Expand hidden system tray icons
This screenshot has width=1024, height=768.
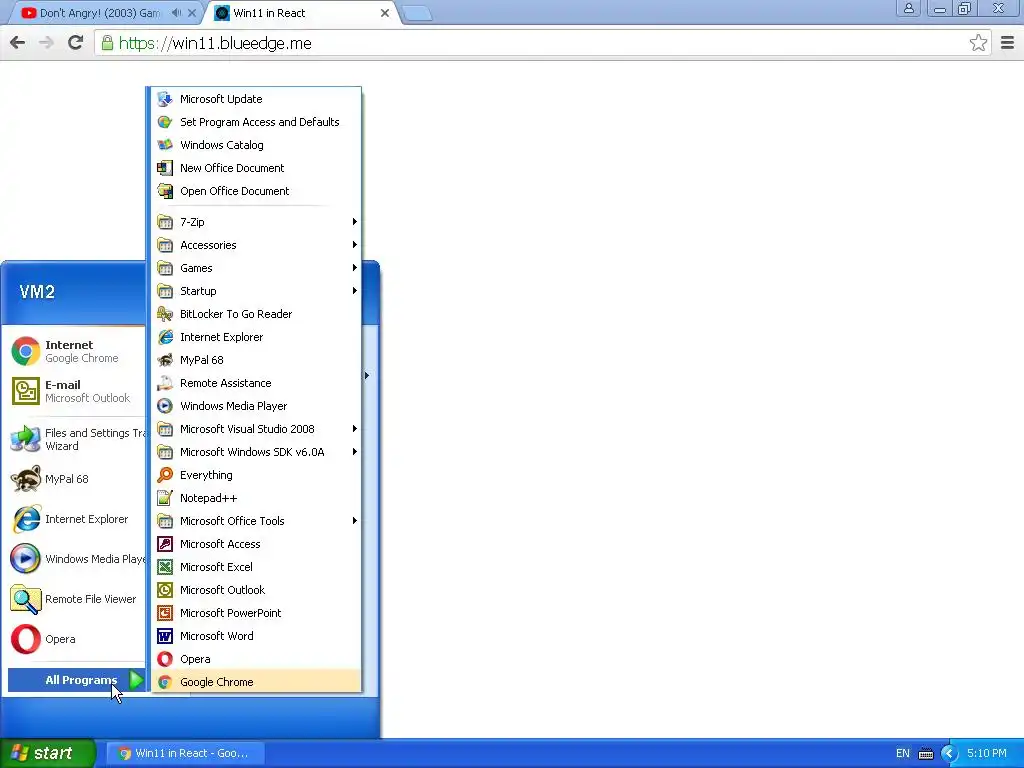[949, 753]
